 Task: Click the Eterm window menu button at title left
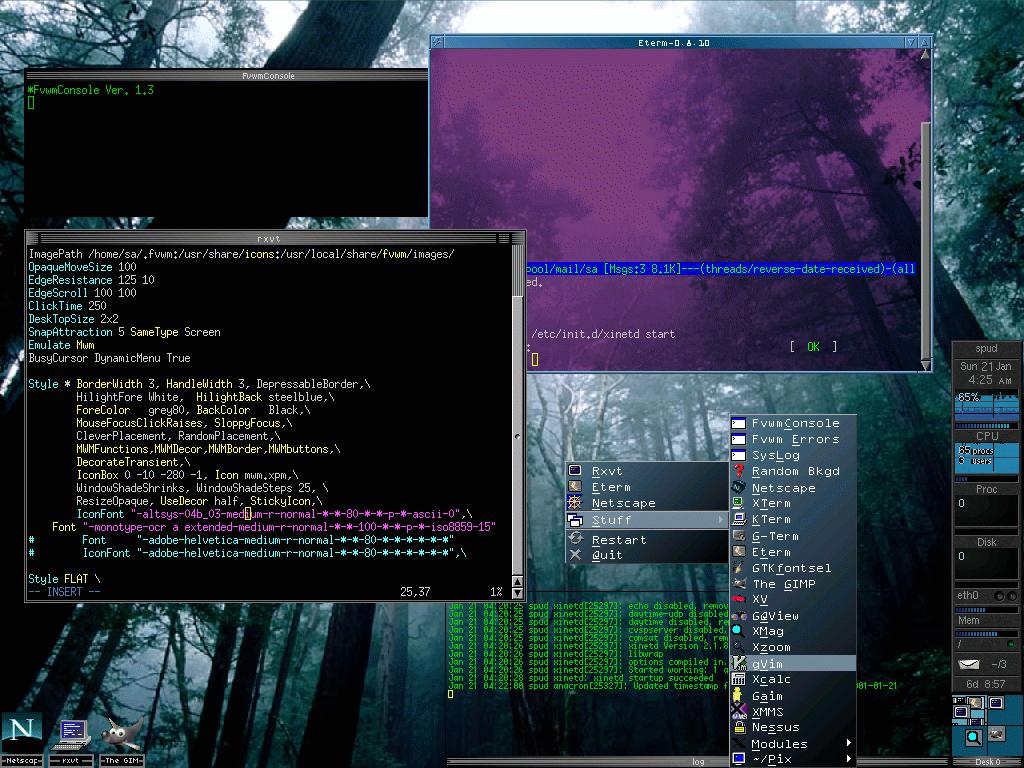pyautogui.click(x=437, y=42)
